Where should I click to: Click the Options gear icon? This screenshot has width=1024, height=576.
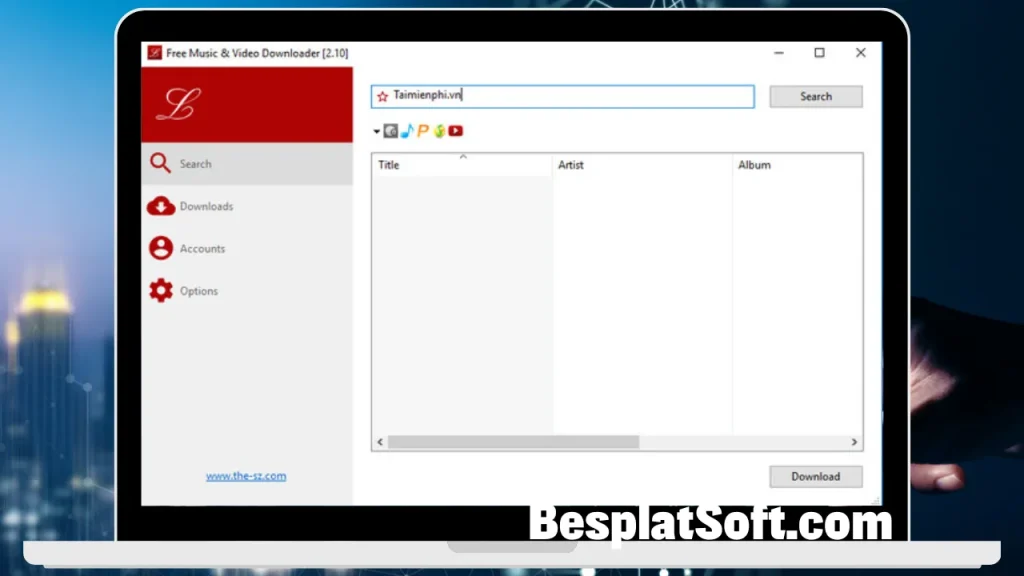pyautogui.click(x=160, y=291)
